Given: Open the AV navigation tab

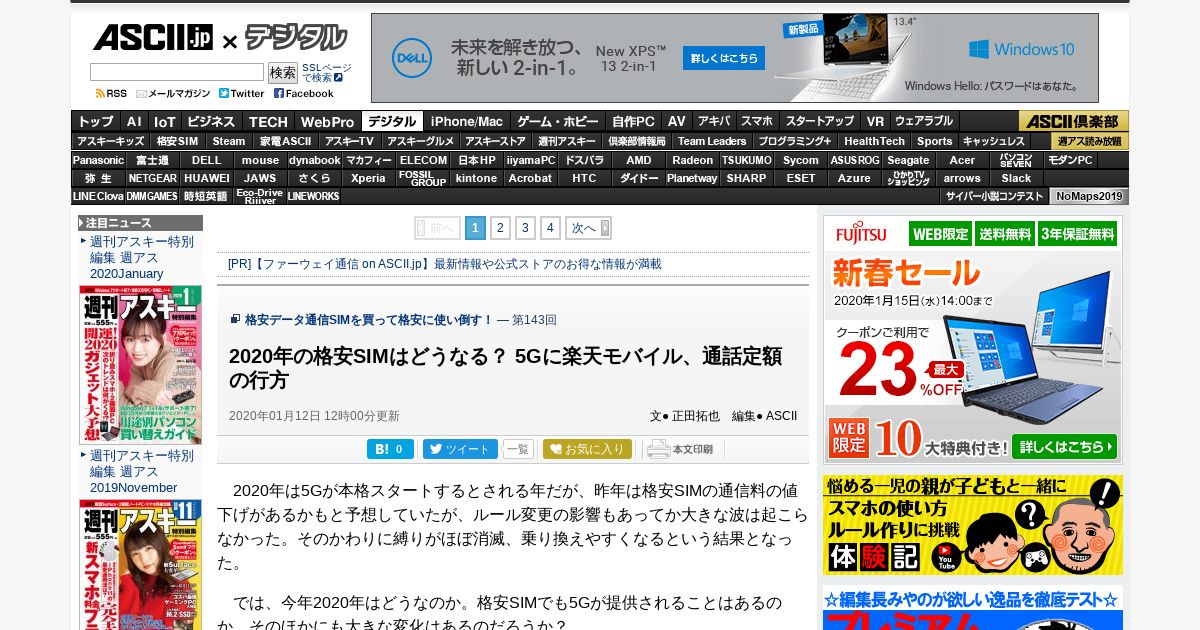Looking at the screenshot, I should 677,121.
